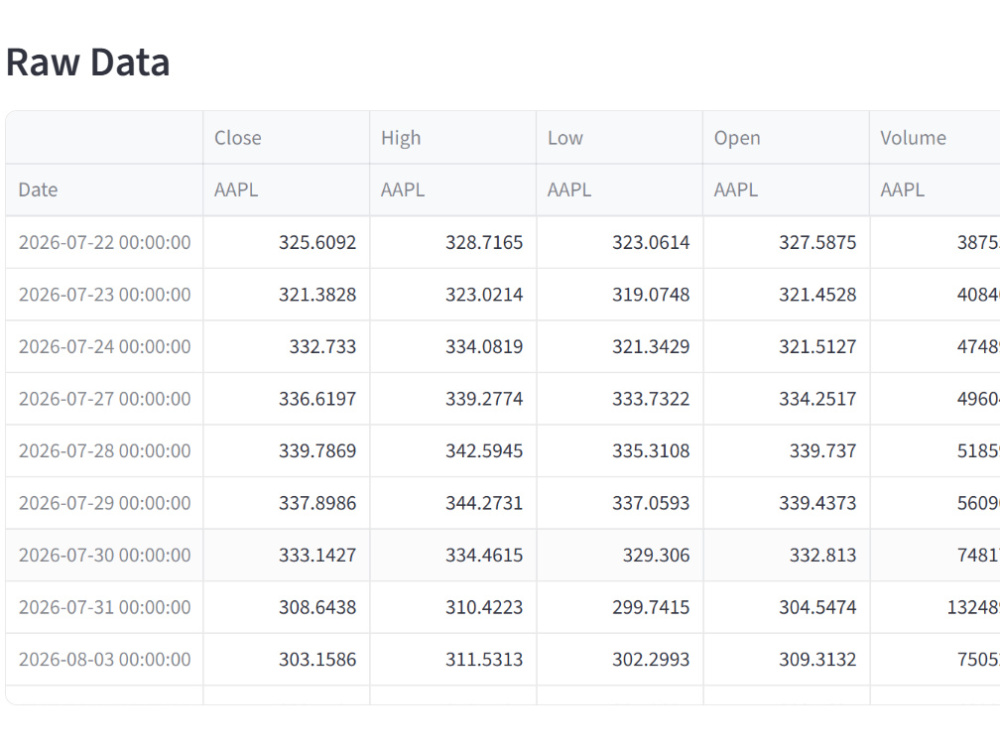Select date cell 2026-08-03 00:00:00
Image resolution: width=1000 pixels, height=750 pixels.
104,659
